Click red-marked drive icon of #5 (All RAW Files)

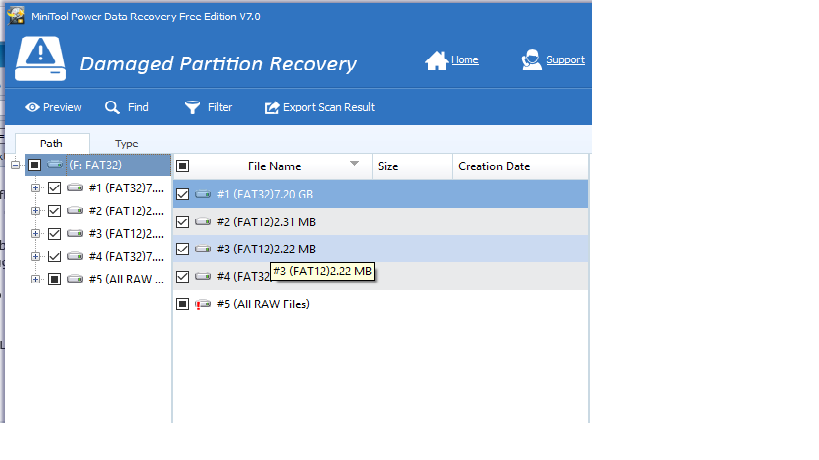click(x=203, y=304)
